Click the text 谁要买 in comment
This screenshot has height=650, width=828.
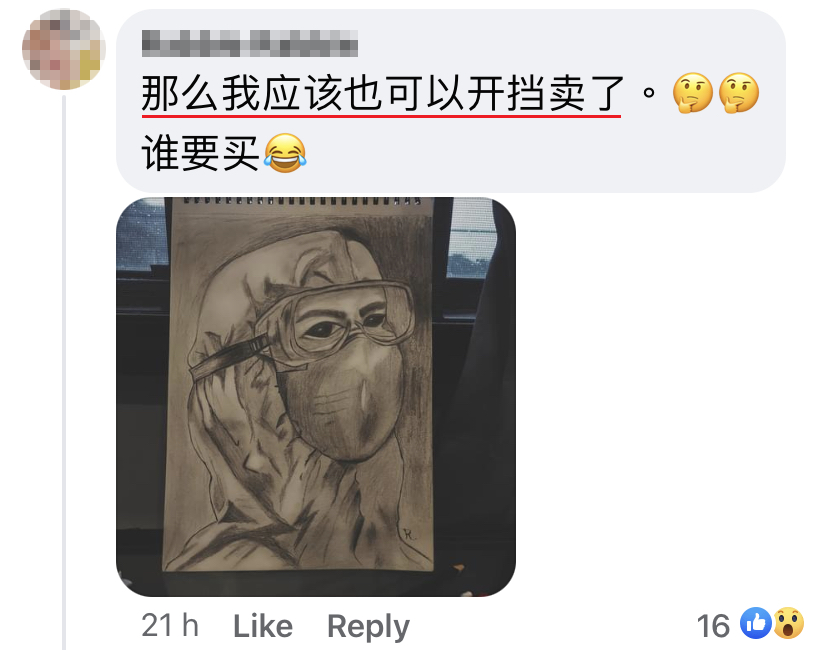(x=201, y=153)
